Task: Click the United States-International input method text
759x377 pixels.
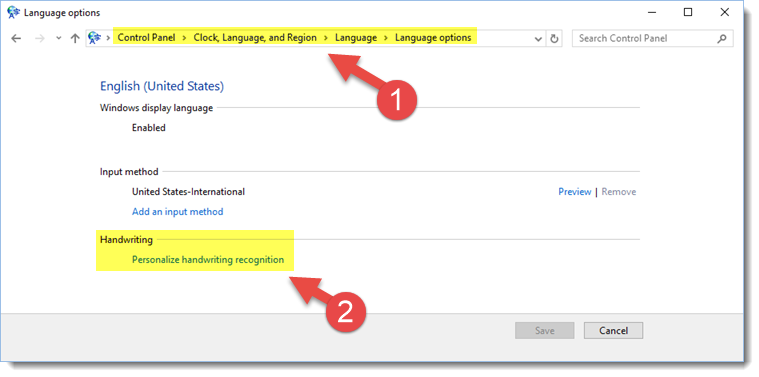Action: click(188, 192)
